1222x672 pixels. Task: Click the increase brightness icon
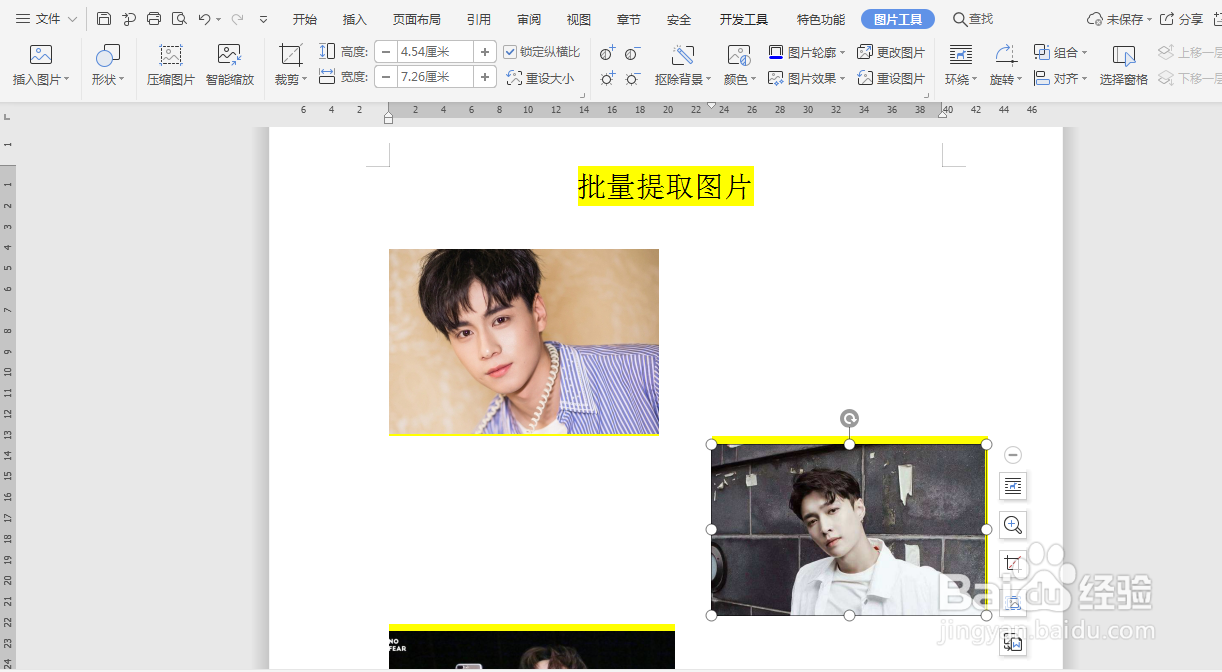pos(607,78)
